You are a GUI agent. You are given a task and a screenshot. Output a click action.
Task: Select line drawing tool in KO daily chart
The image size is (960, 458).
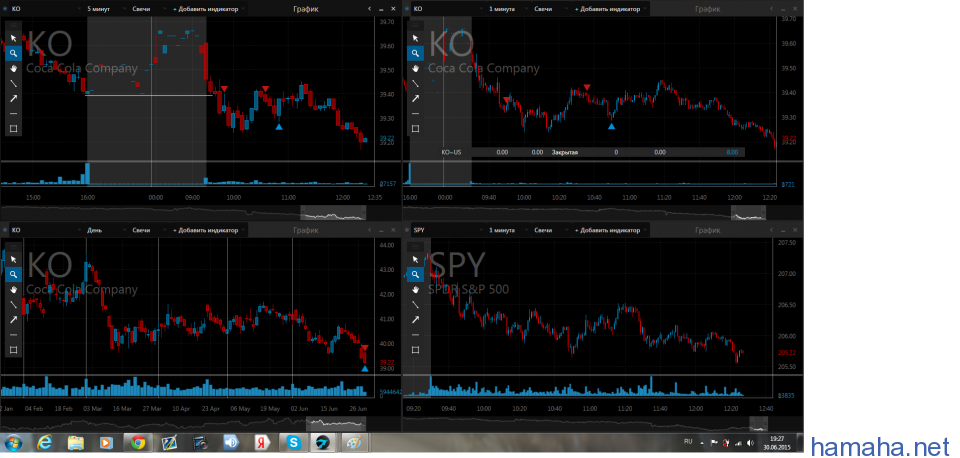tap(13, 304)
